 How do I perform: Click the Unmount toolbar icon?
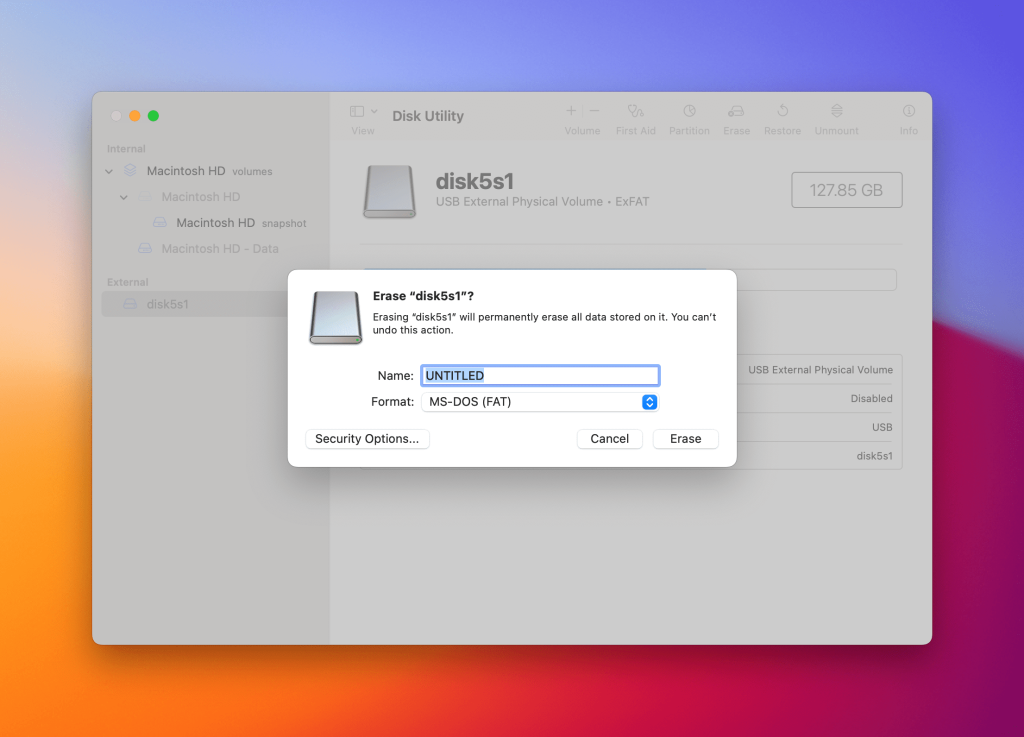837,111
